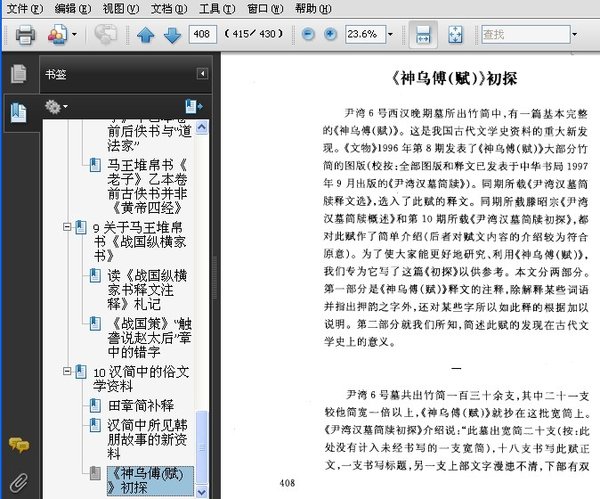
Task: Click gray bookmark icon beside 《神乌傅(赋)》初探
Action: point(95,473)
